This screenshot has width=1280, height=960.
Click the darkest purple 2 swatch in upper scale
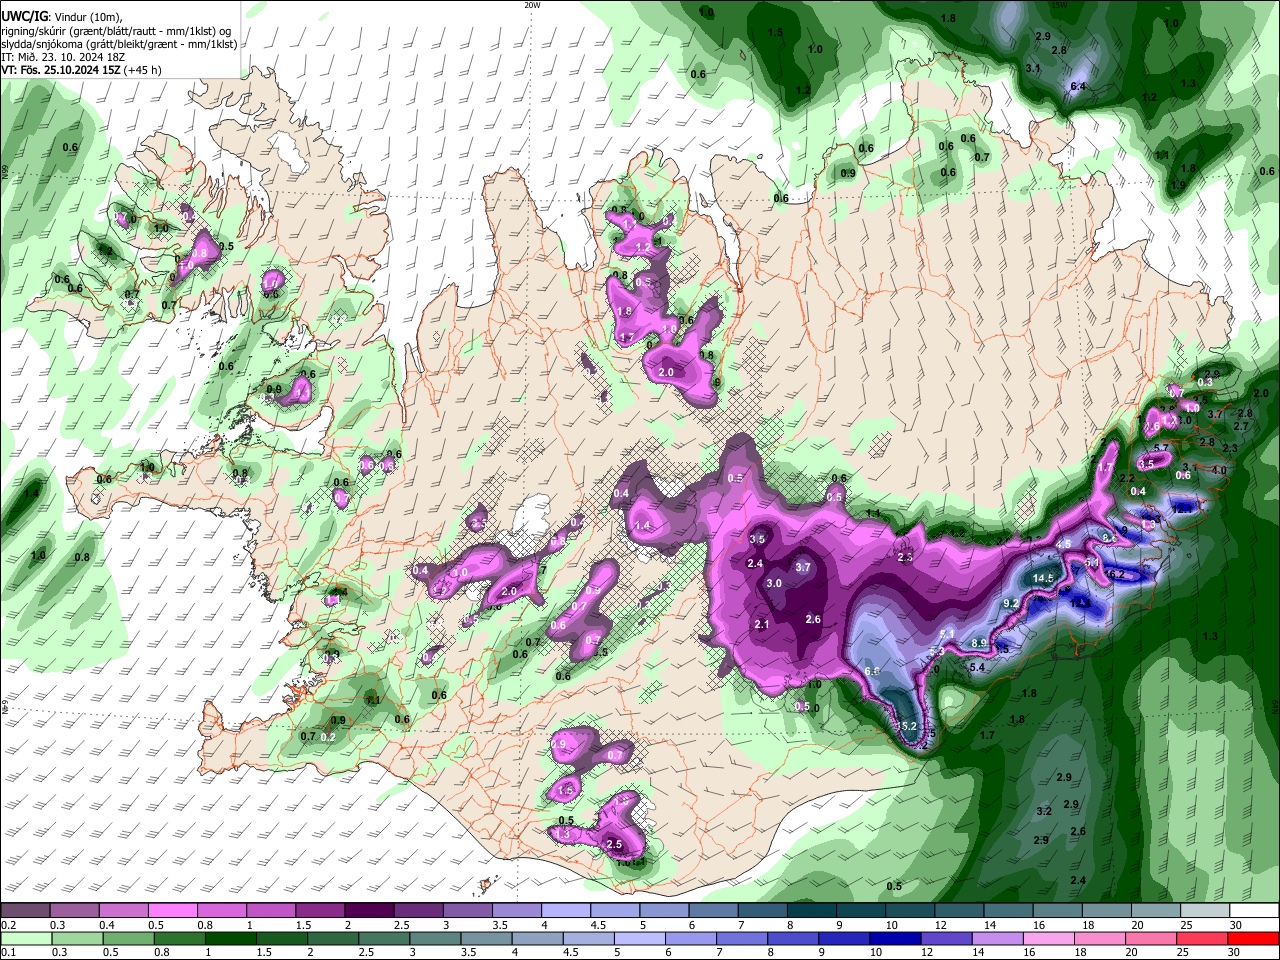click(368, 910)
